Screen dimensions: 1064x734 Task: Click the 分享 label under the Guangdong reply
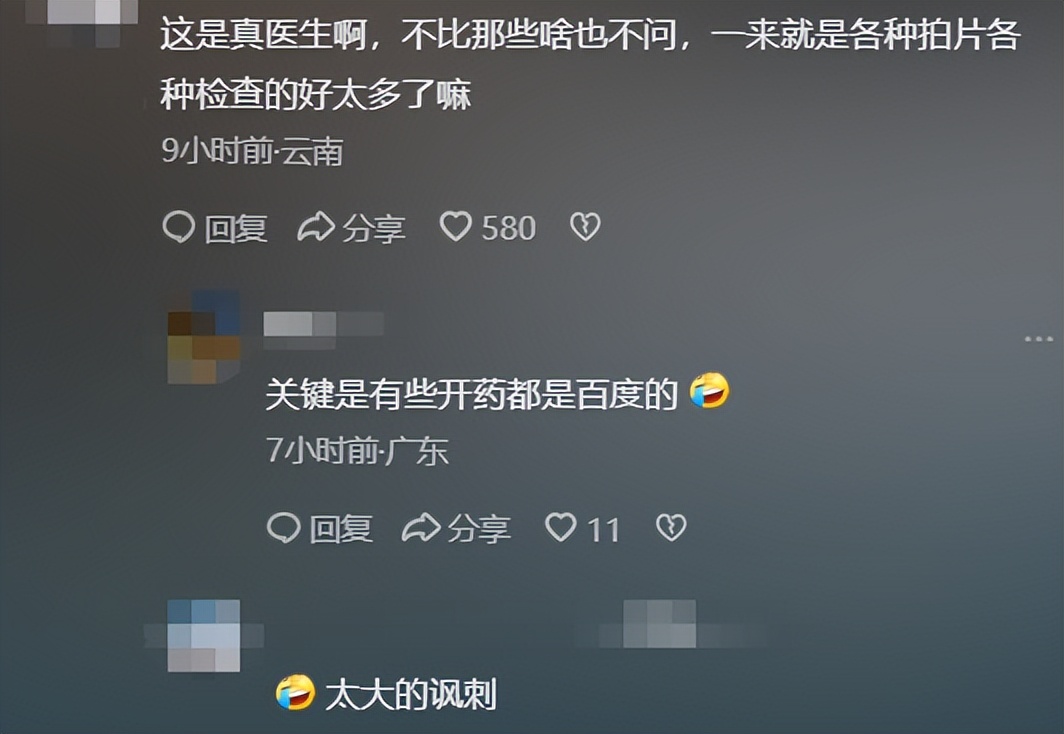[x=479, y=528]
